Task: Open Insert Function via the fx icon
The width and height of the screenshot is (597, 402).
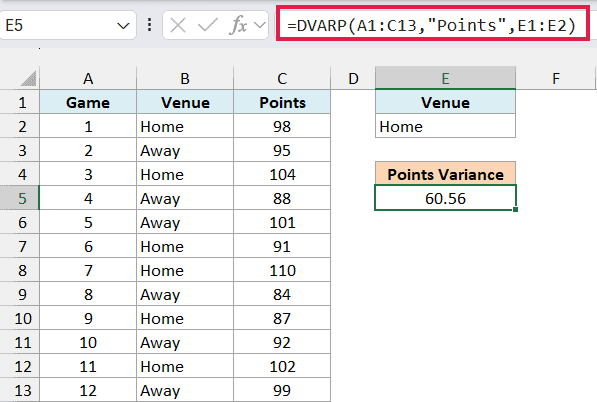Action: pyautogui.click(x=238, y=26)
